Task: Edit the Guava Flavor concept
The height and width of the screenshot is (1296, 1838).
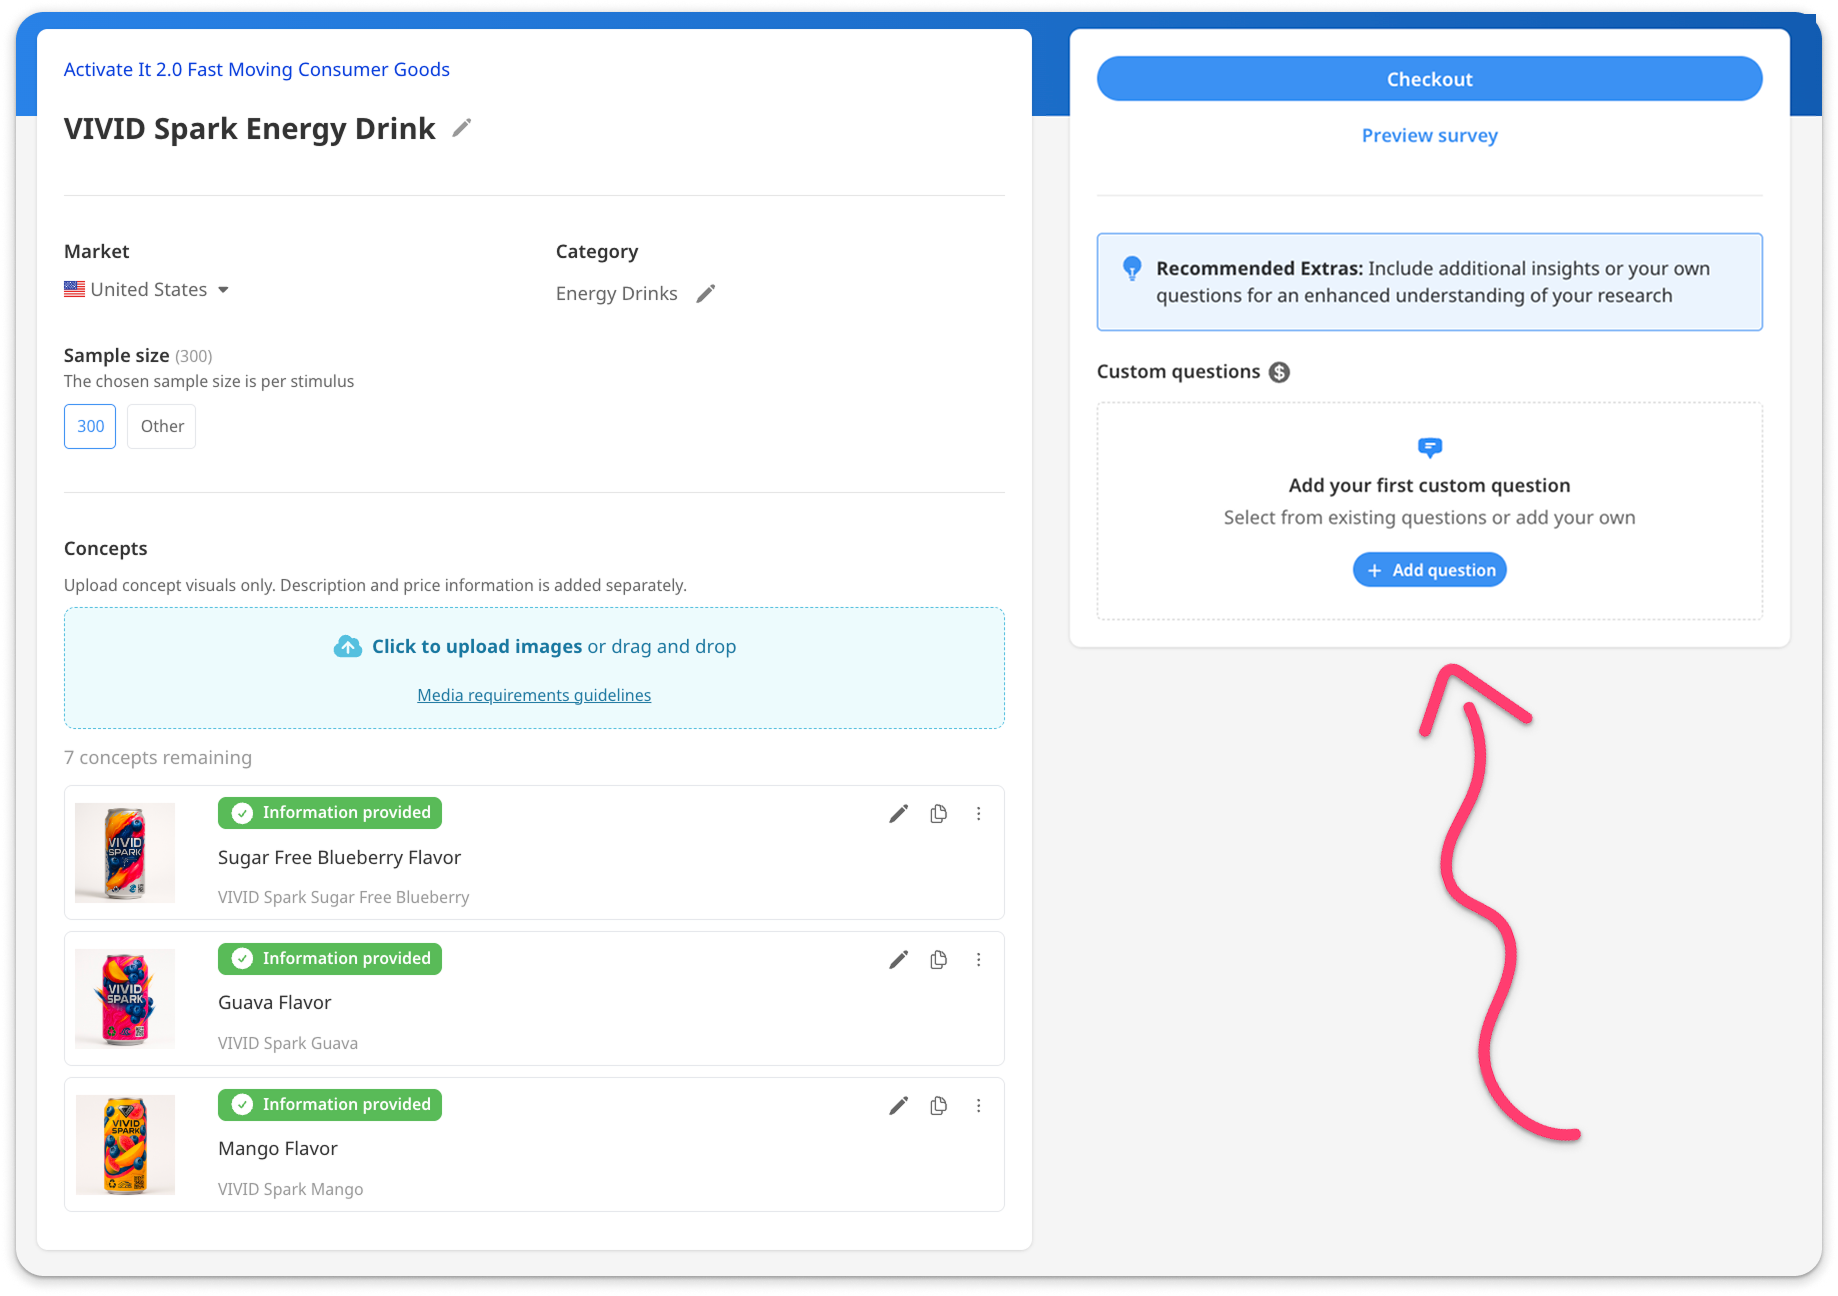Action: 899,960
